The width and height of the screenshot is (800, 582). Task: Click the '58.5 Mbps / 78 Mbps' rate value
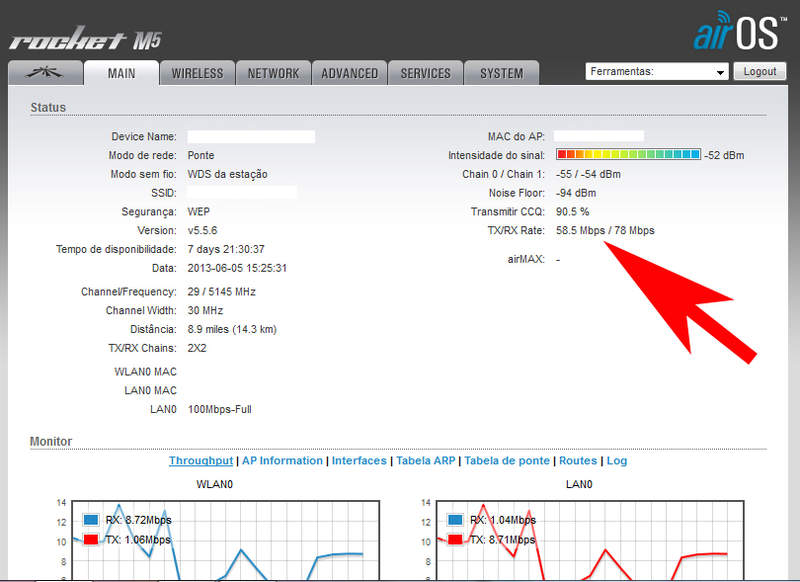point(605,231)
